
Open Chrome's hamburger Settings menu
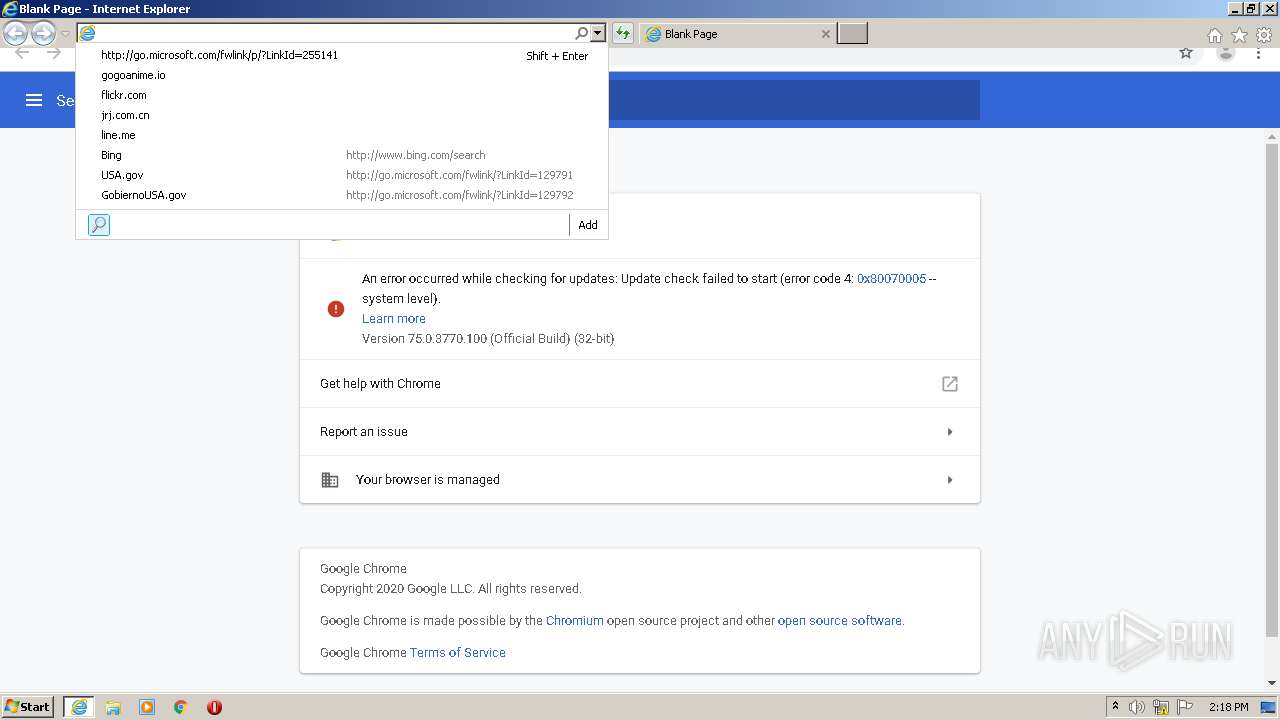coord(34,100)
